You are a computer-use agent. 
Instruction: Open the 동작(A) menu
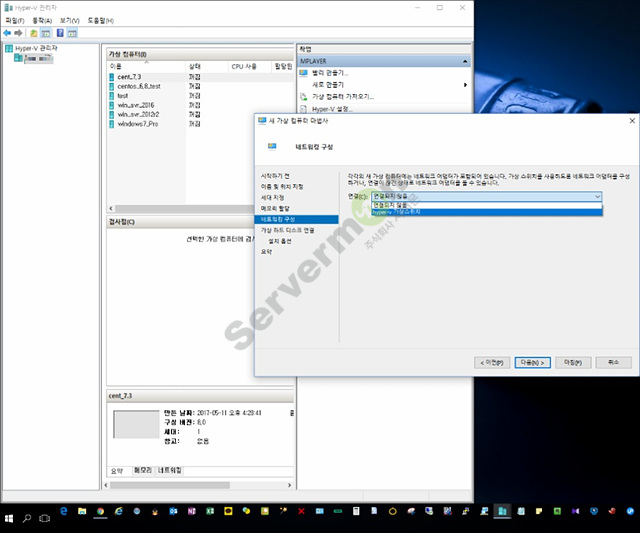(42, 20)
